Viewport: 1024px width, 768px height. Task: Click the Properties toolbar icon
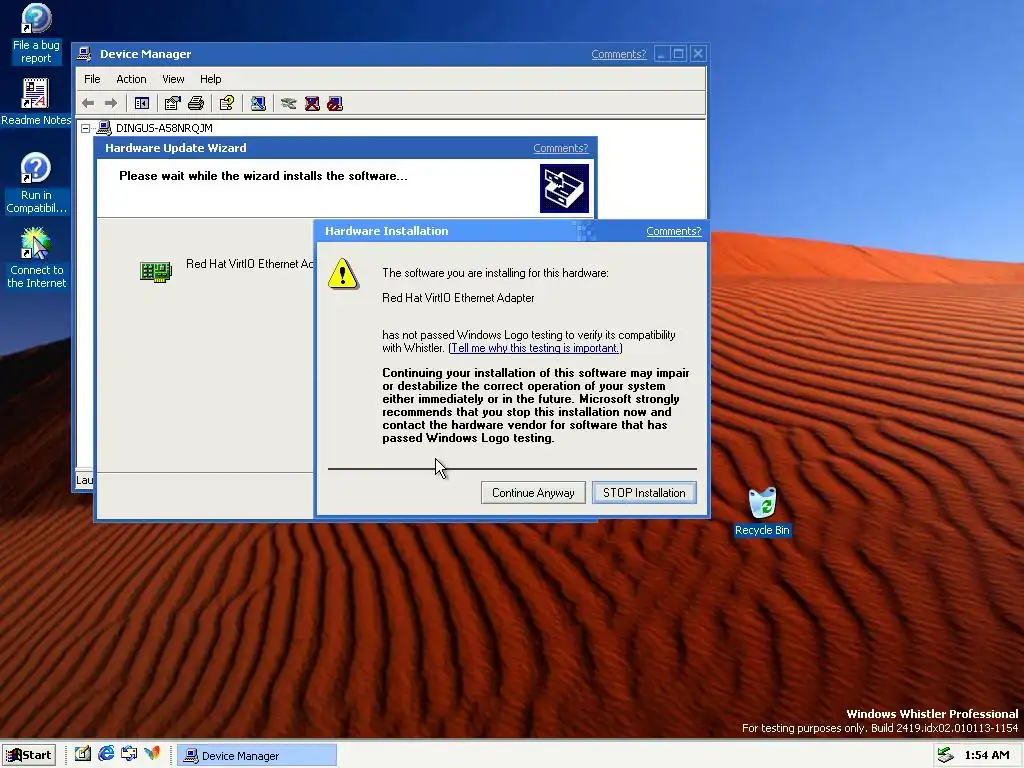click(172, 103)
